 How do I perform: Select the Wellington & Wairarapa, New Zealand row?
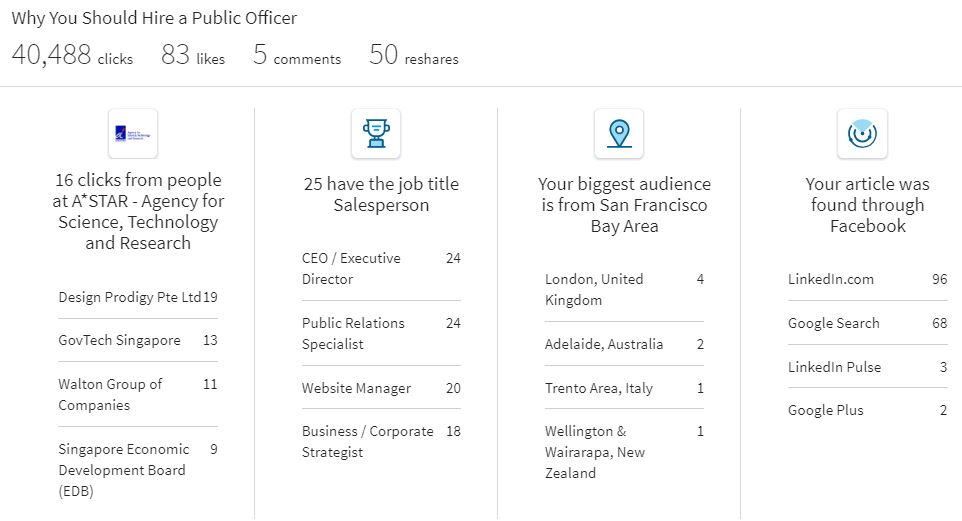pos(624,452)
